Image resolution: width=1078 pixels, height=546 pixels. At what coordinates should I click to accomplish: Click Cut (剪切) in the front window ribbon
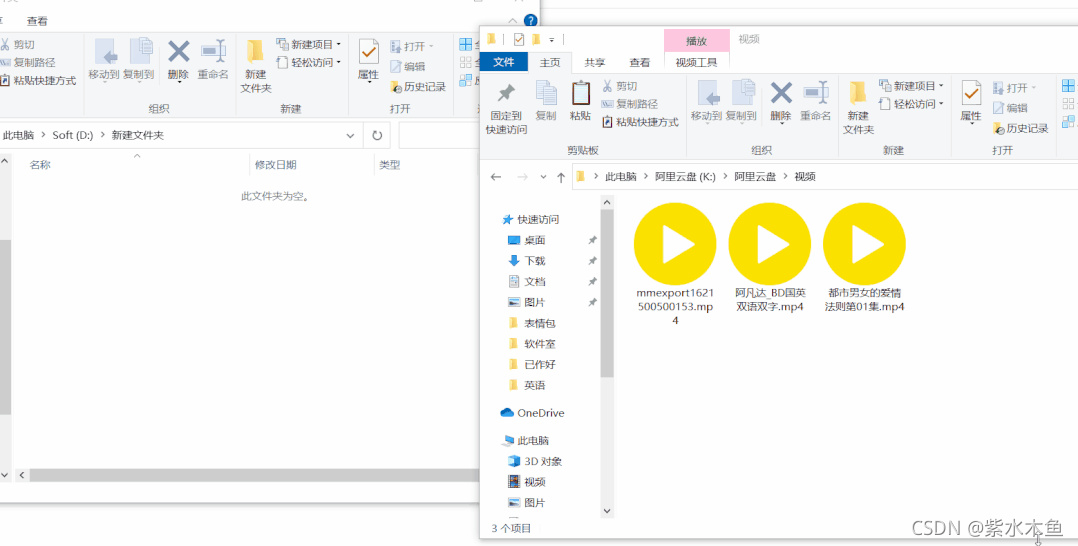pyautogui.click(x=619, y=86)
